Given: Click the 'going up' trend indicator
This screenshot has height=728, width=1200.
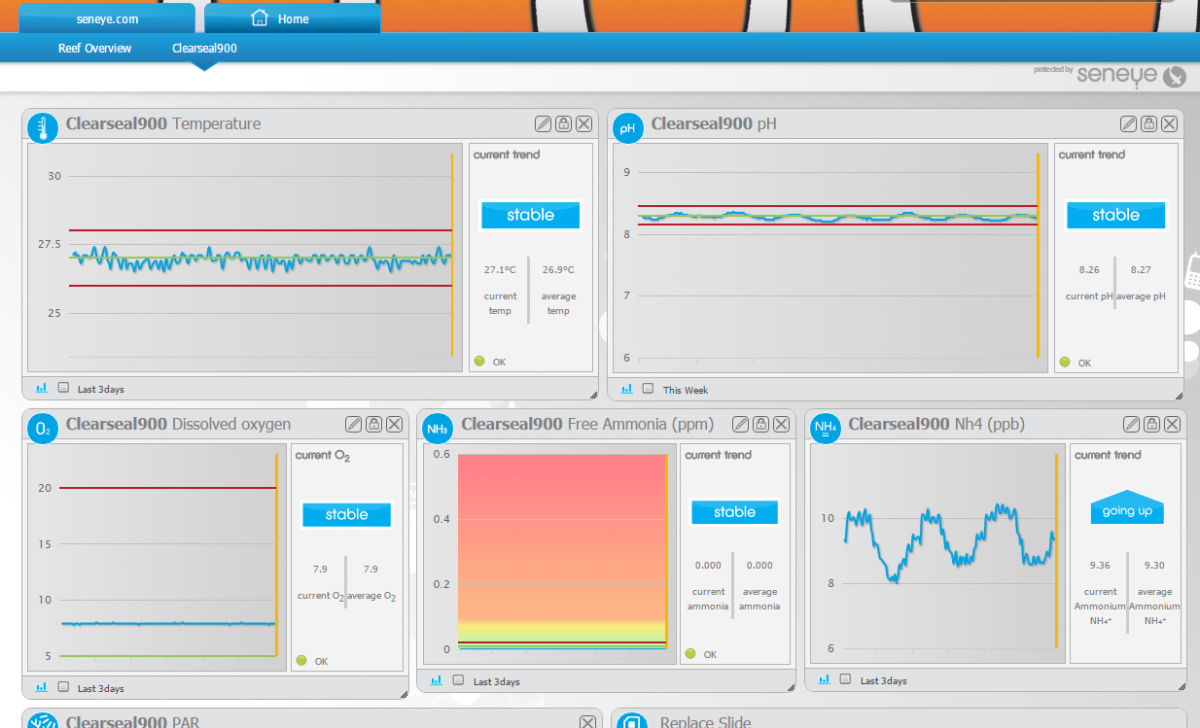Looking at the screenshot, I should tap(1127, 508).
